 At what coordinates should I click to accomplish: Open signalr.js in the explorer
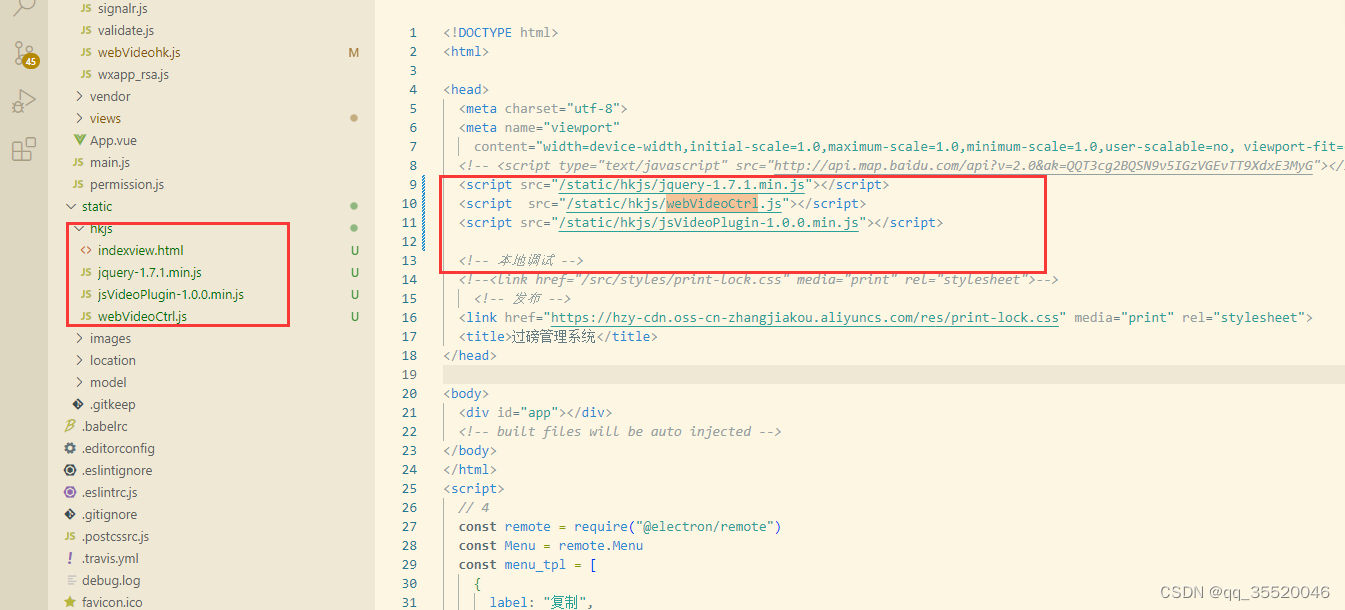(x=122, y=8)
